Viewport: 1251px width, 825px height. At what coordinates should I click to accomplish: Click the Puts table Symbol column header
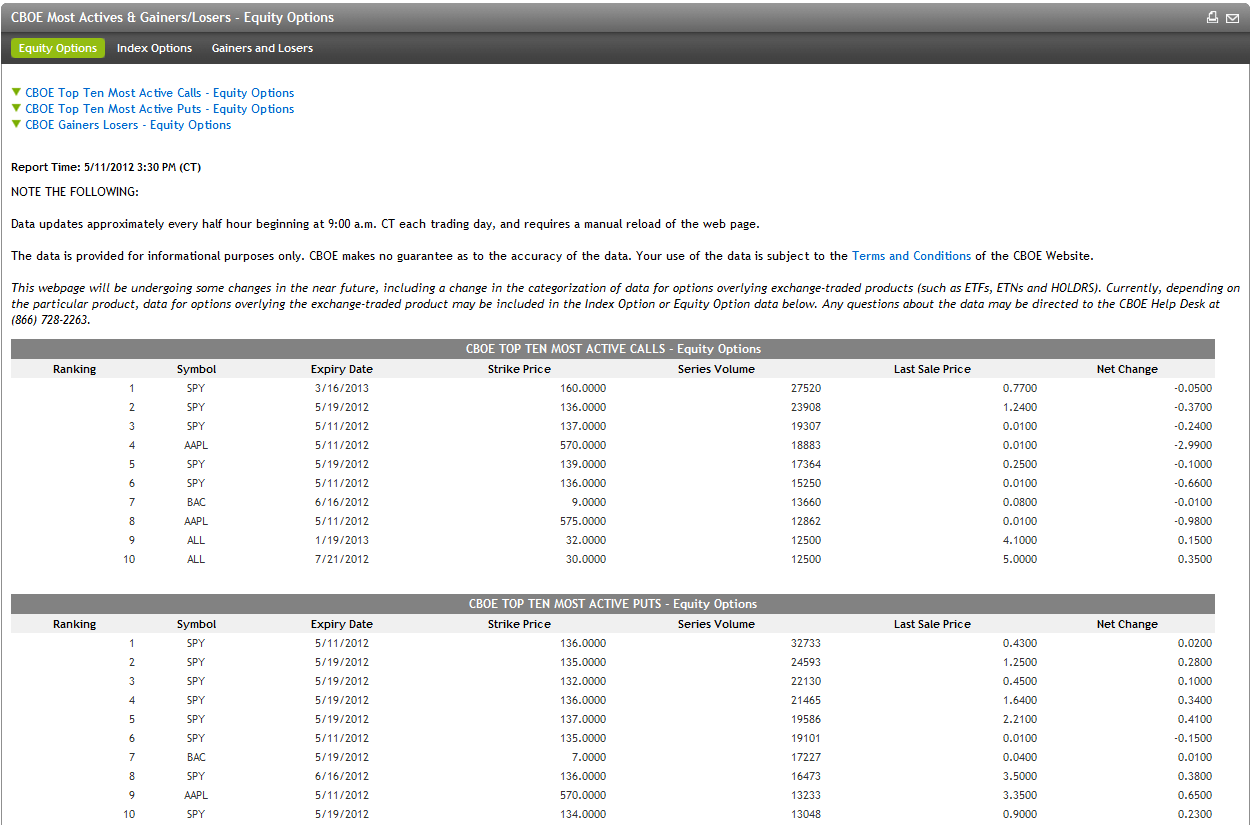point(196,624)
